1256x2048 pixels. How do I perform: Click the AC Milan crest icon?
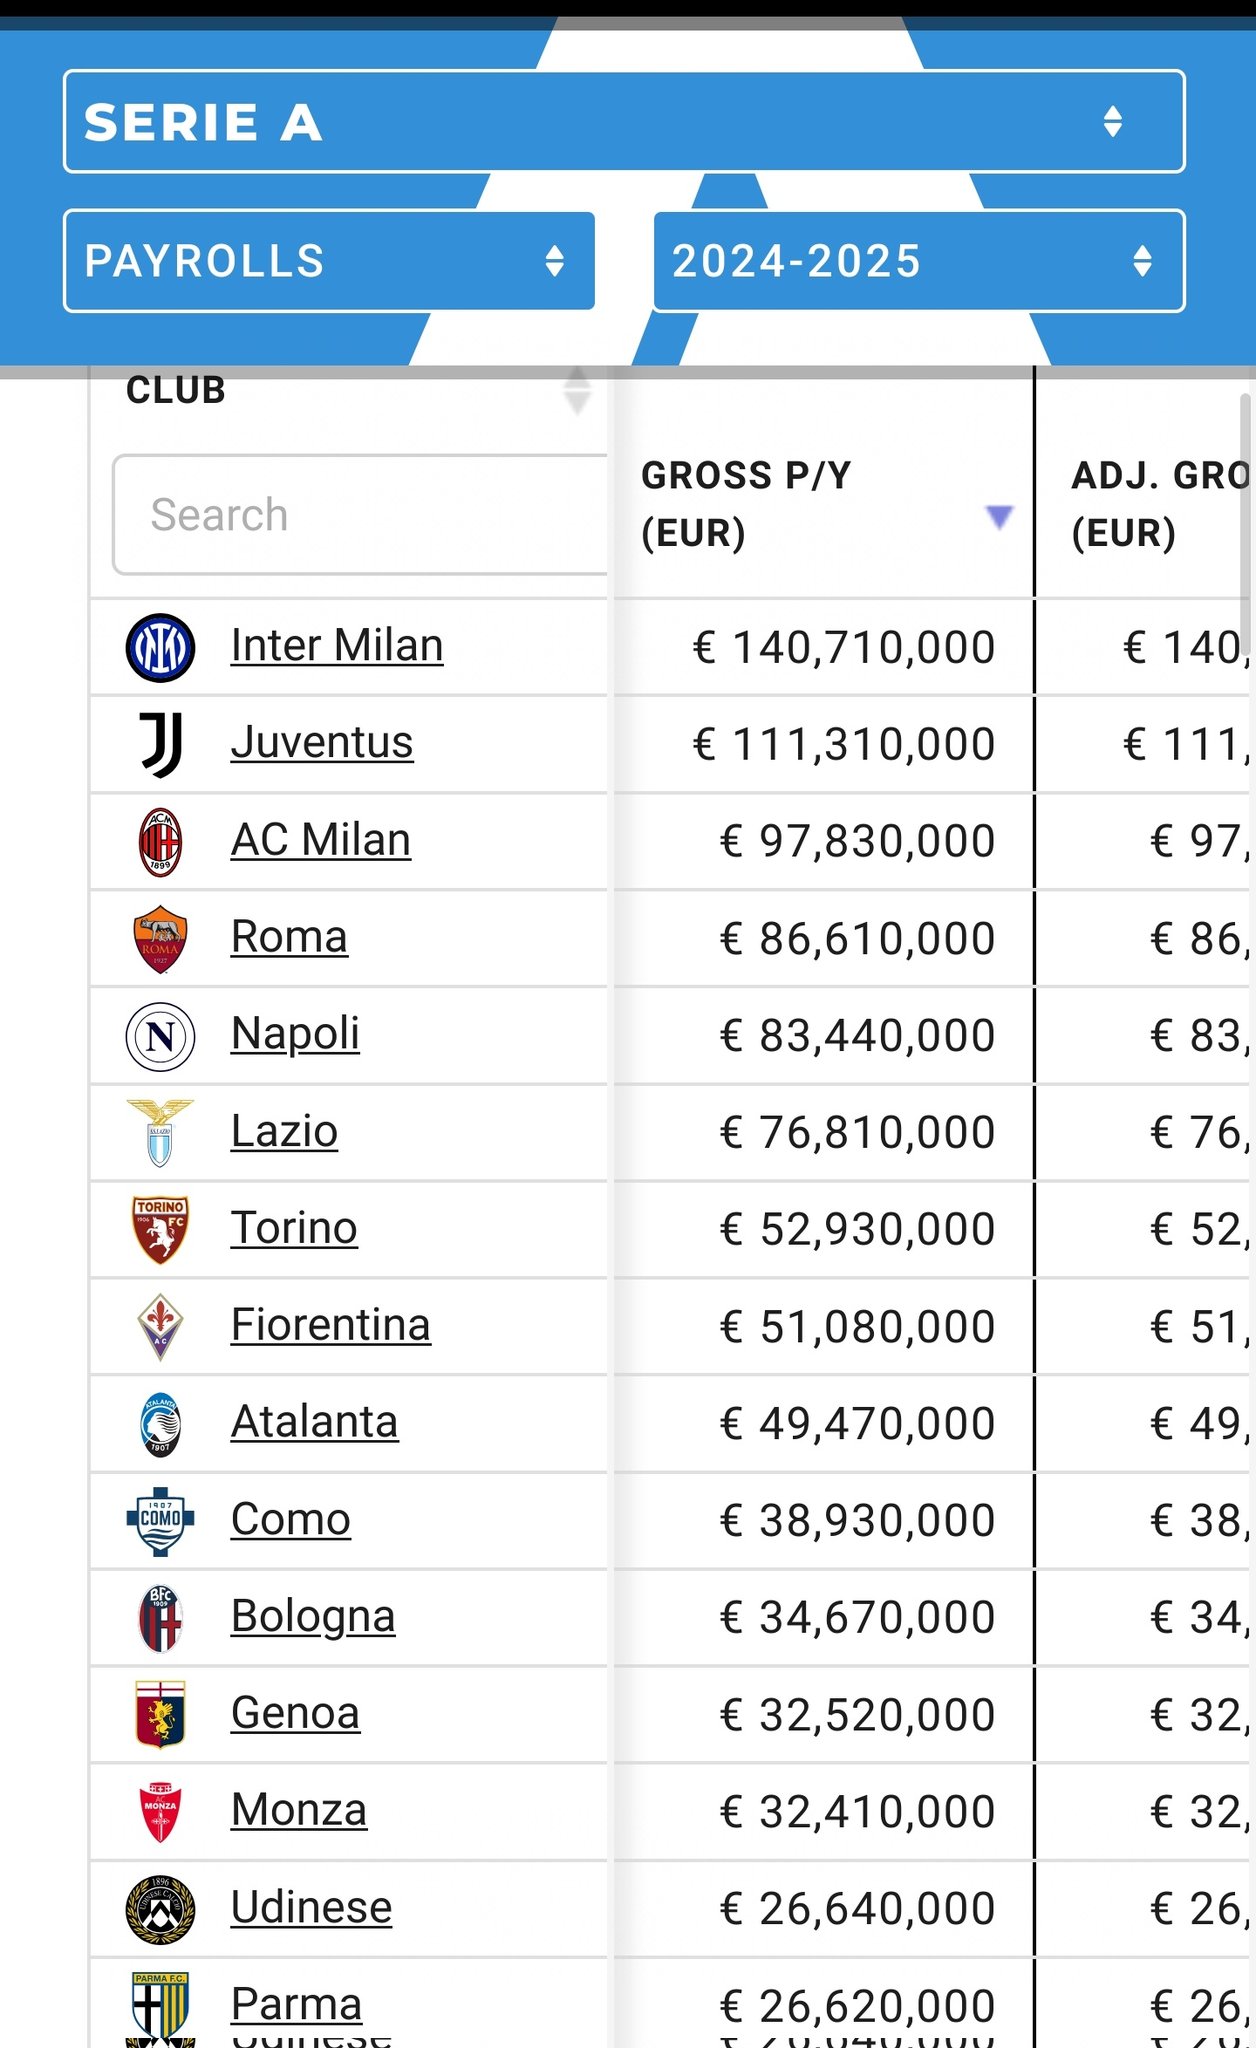[x=160, y=842]
